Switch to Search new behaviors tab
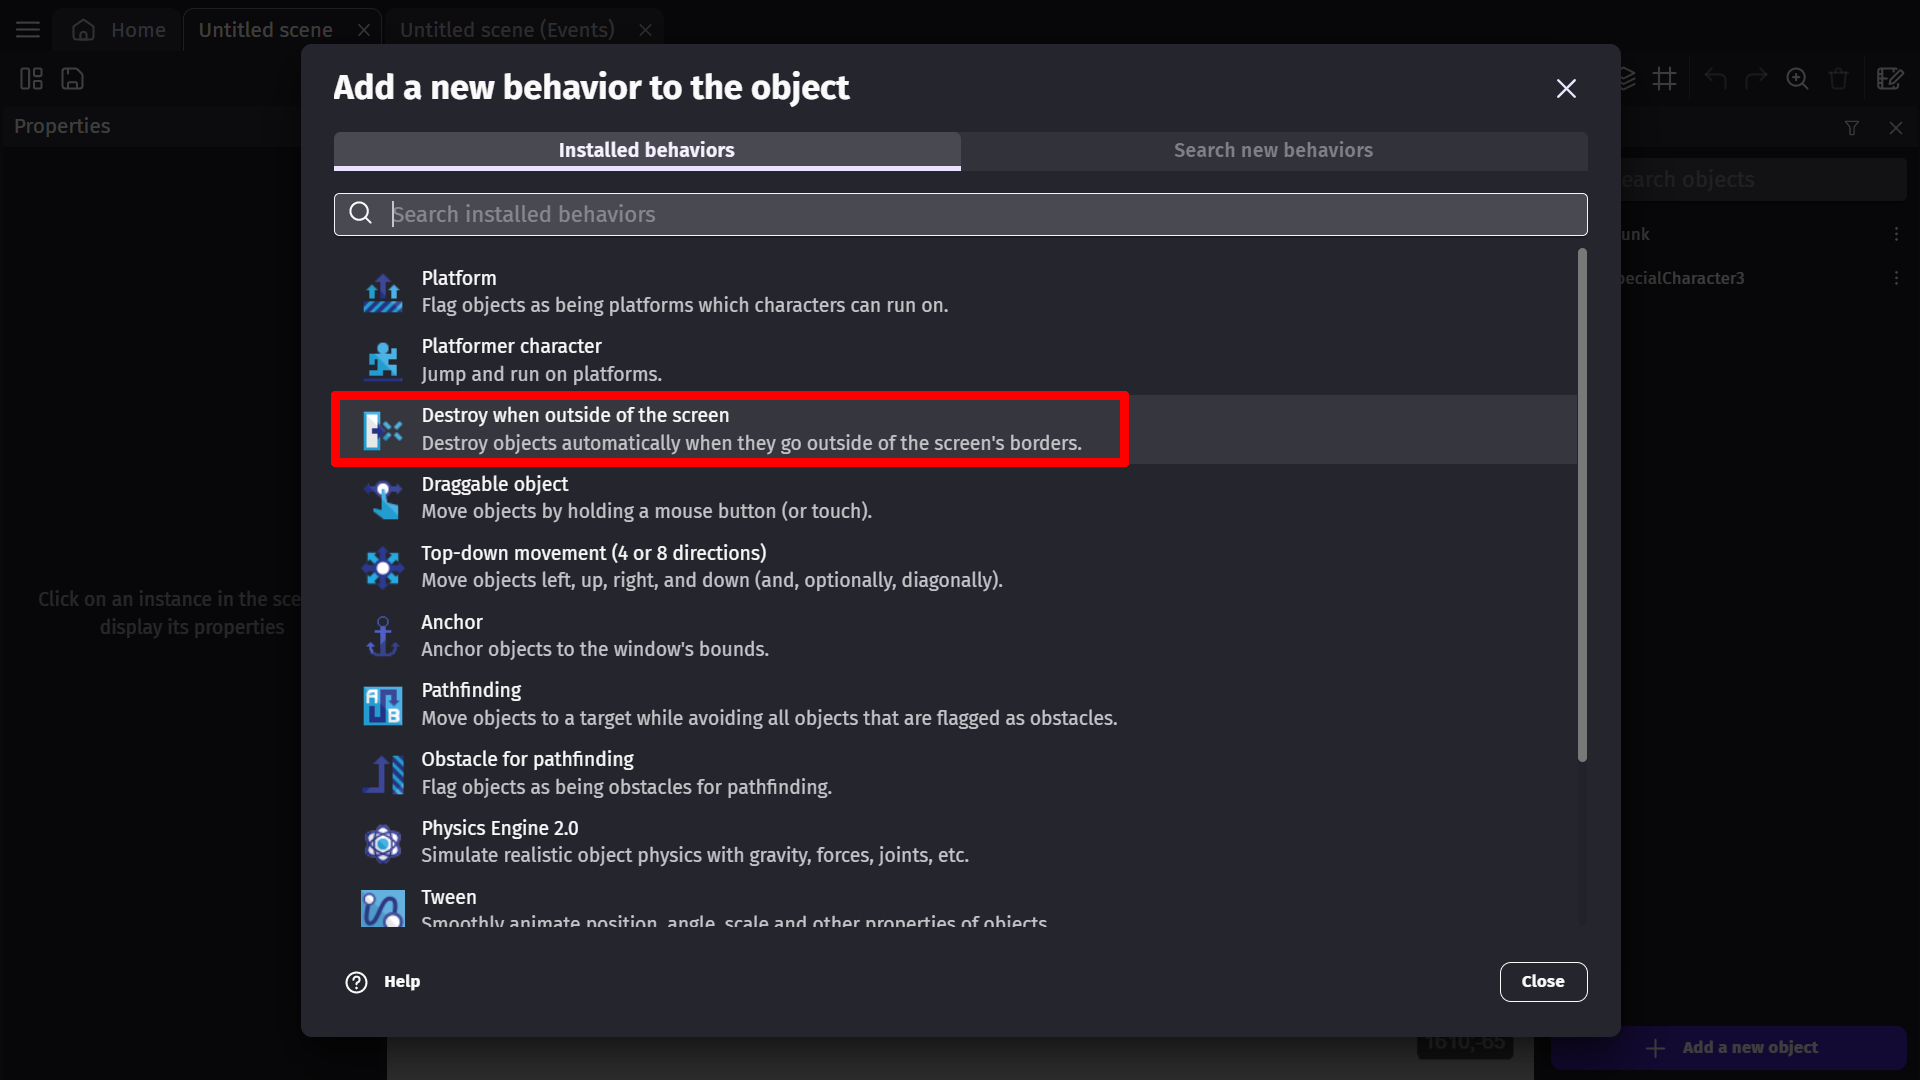The height and width of the screenshot is (1080, 1920). pyautogui.click(x=1273, y=150)
